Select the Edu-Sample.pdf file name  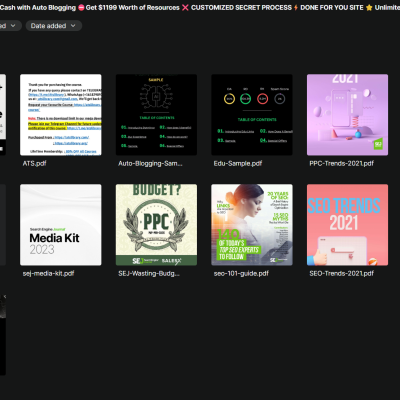coord(238,163)
